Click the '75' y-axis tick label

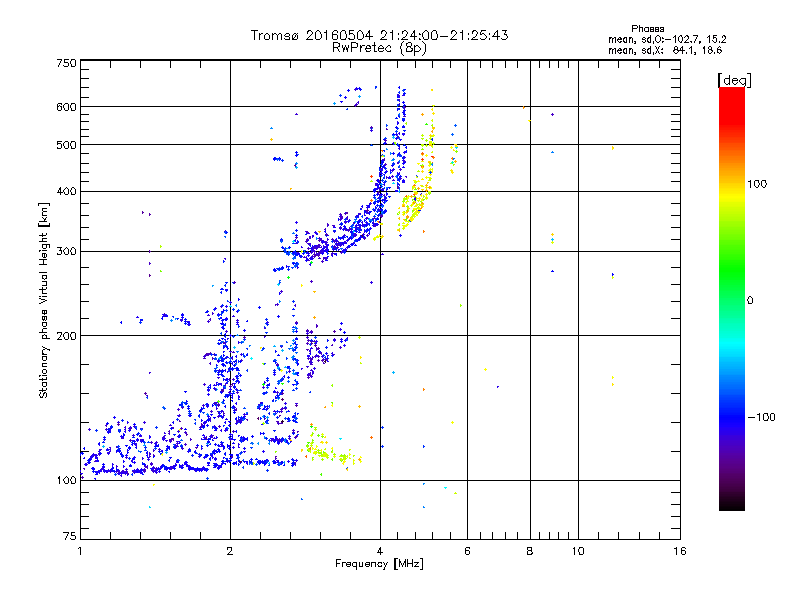(70, 536)
